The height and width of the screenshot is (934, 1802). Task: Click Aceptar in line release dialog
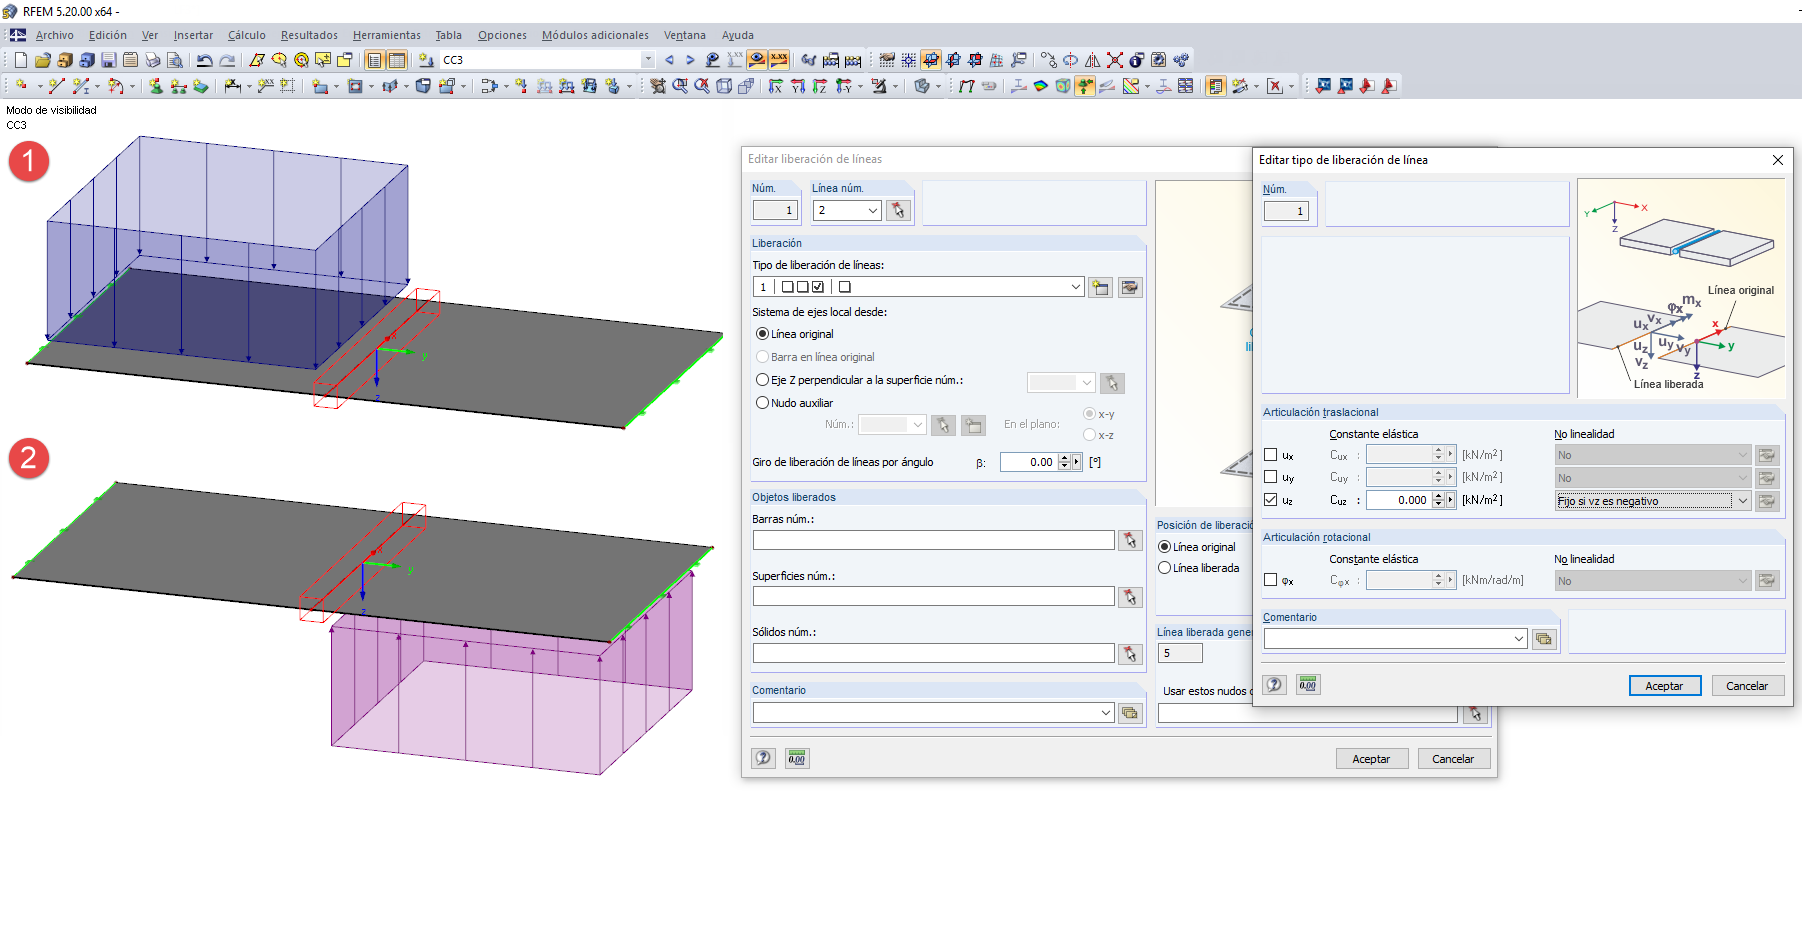tap(1371, 759)
